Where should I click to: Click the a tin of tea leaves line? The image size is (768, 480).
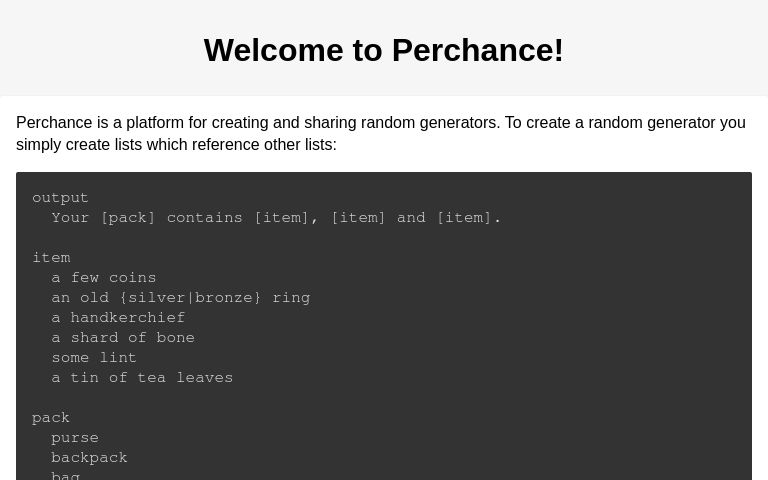click(x=142, y=378)
